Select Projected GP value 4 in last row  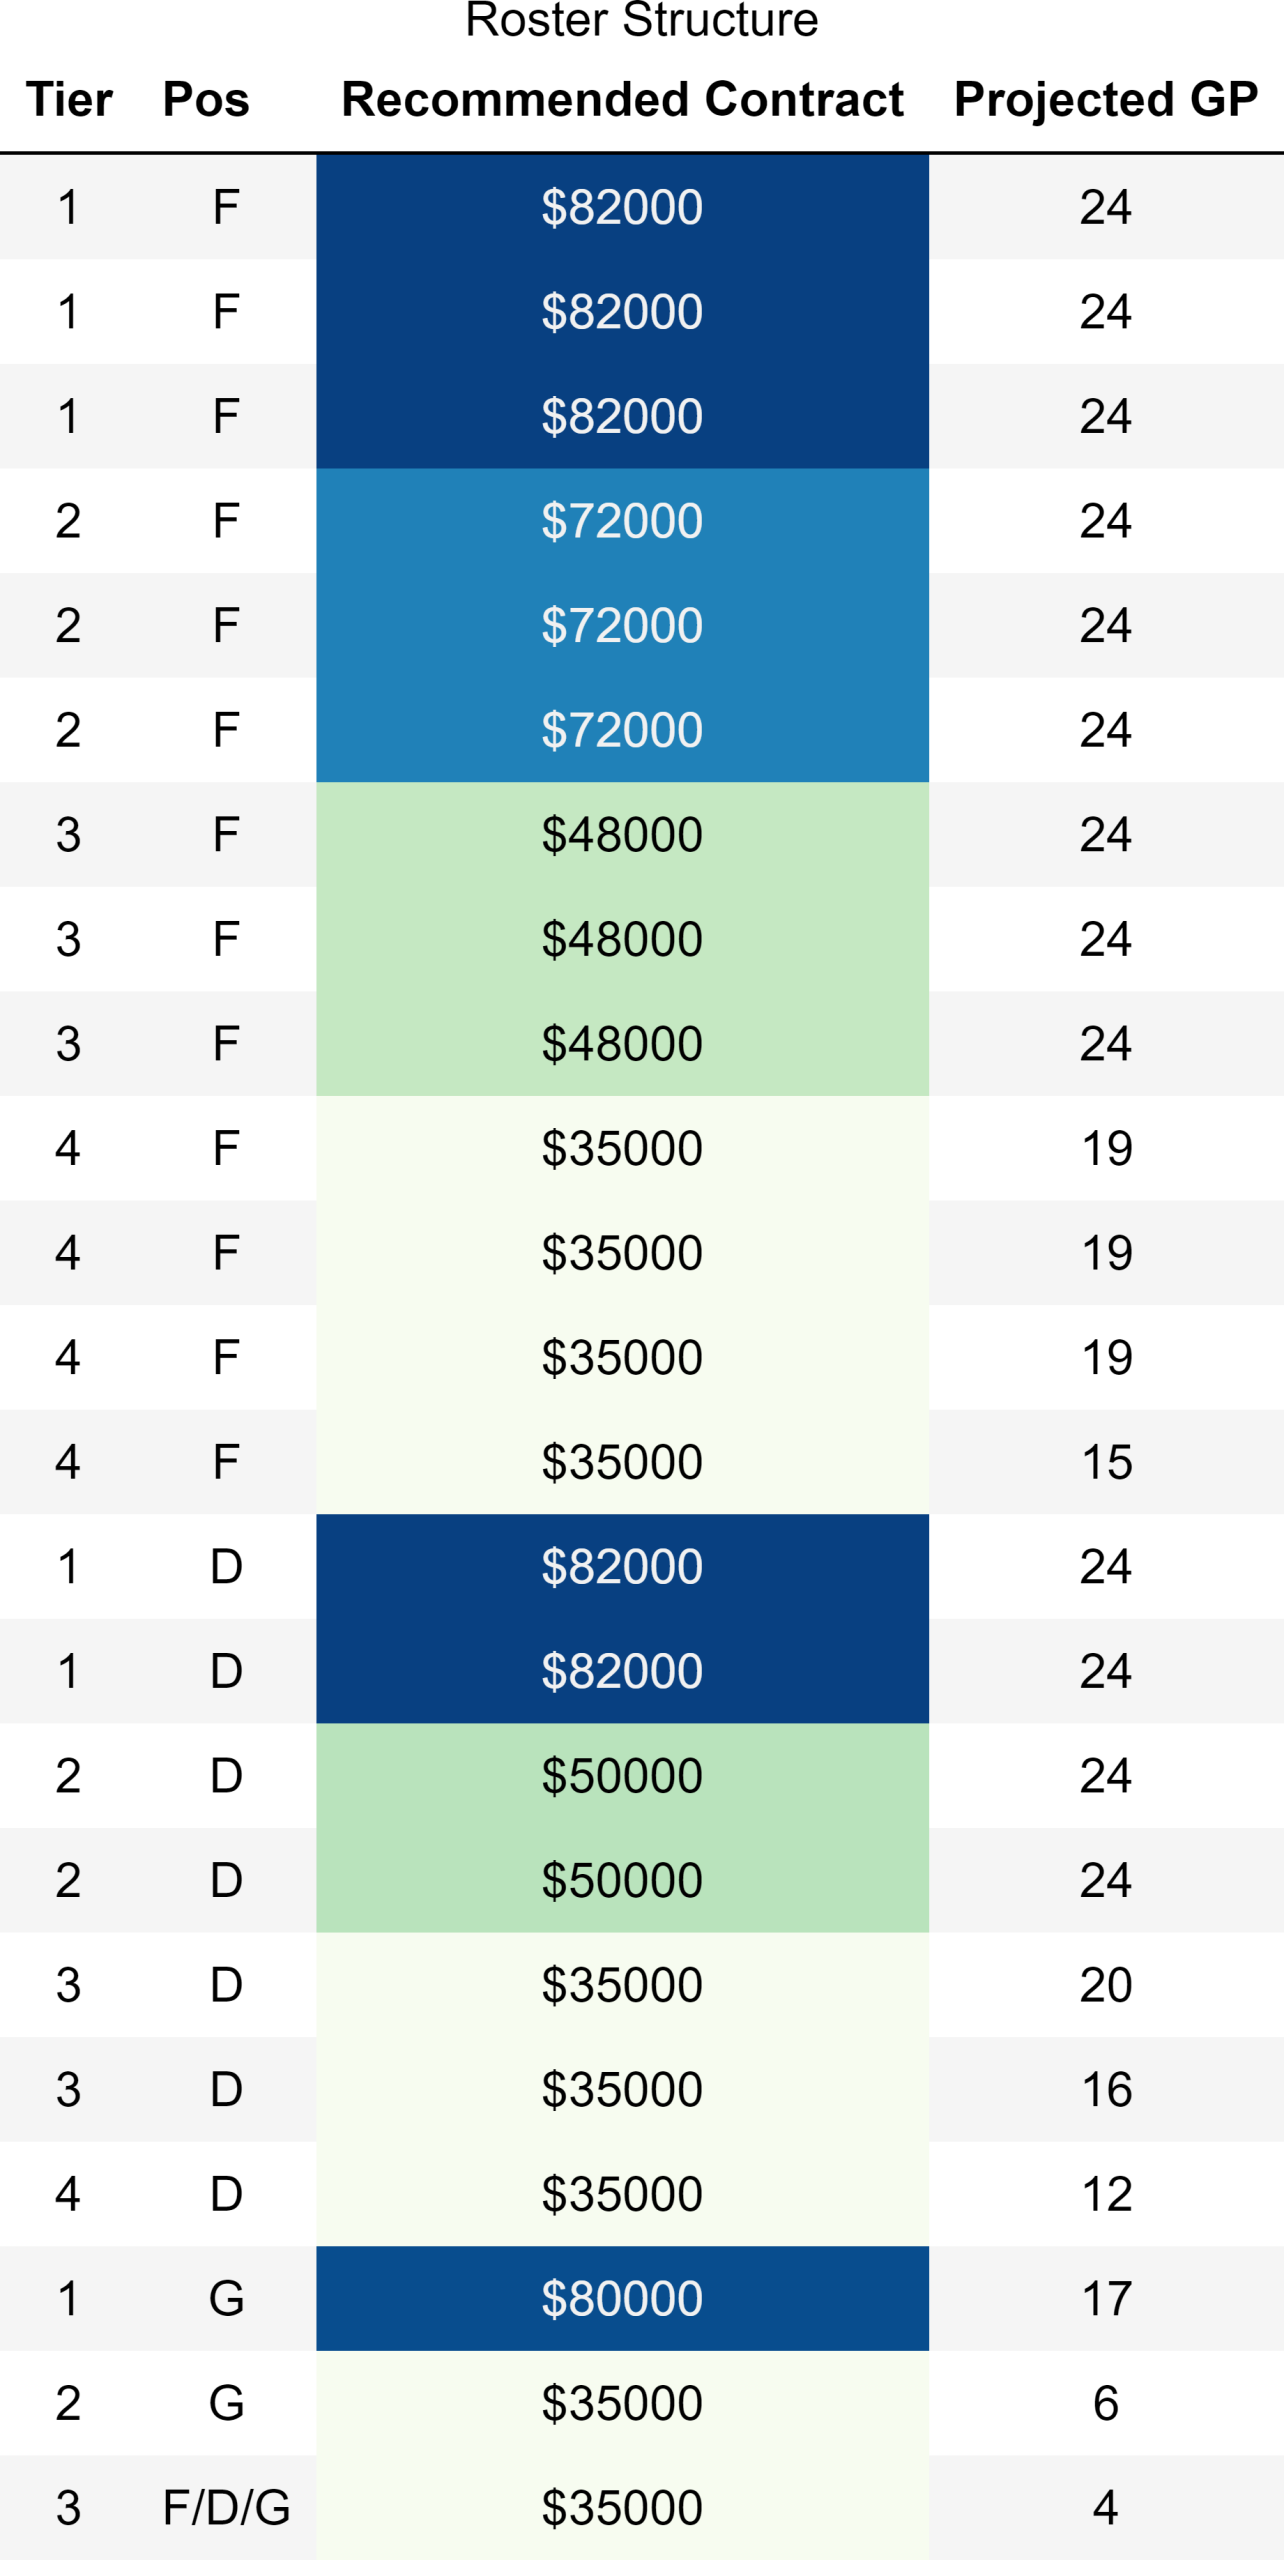click(x=1106, y=2507)
